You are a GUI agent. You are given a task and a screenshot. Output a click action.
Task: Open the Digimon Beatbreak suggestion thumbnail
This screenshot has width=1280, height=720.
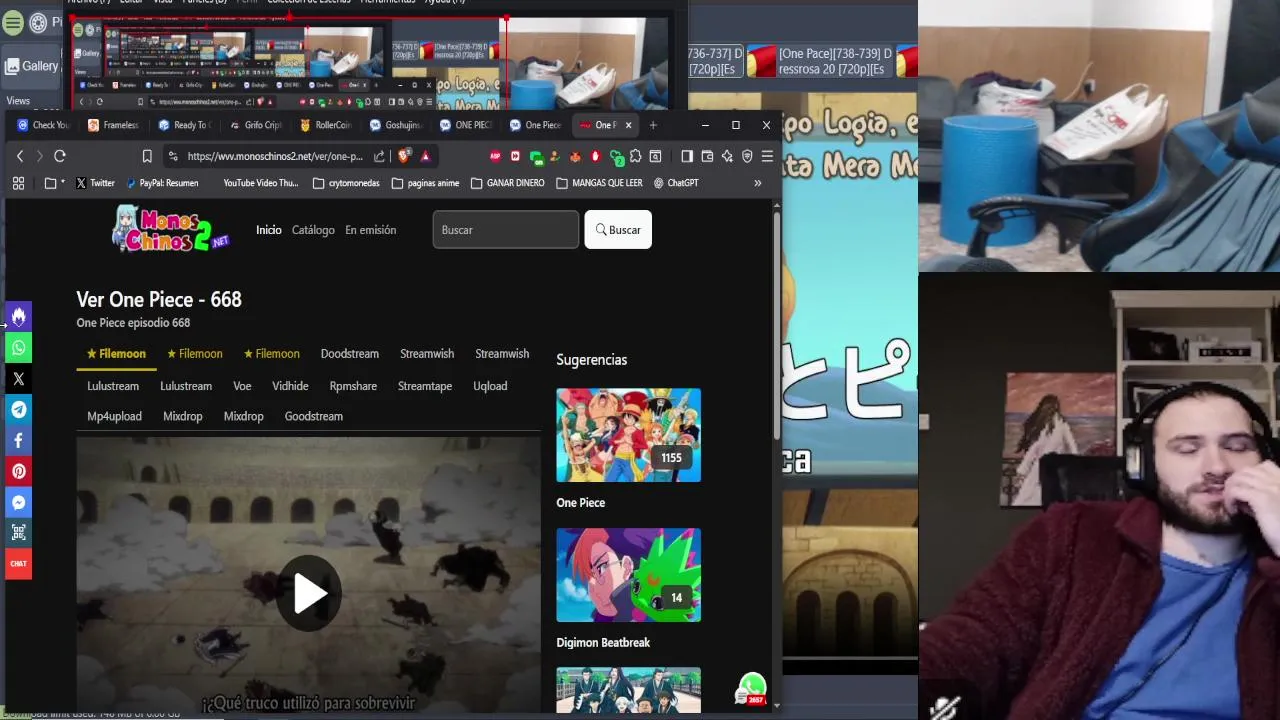coord(628,575)
